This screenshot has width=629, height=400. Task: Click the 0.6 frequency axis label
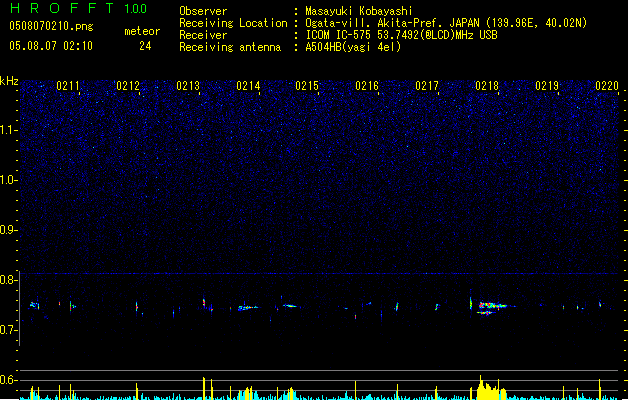(8, 380)
